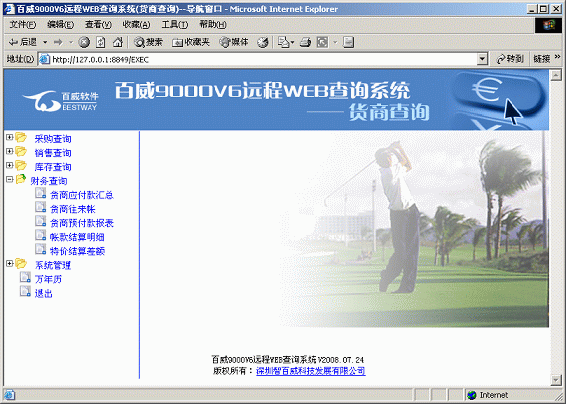Open 货商预付款报表 report

click(82, 223)
